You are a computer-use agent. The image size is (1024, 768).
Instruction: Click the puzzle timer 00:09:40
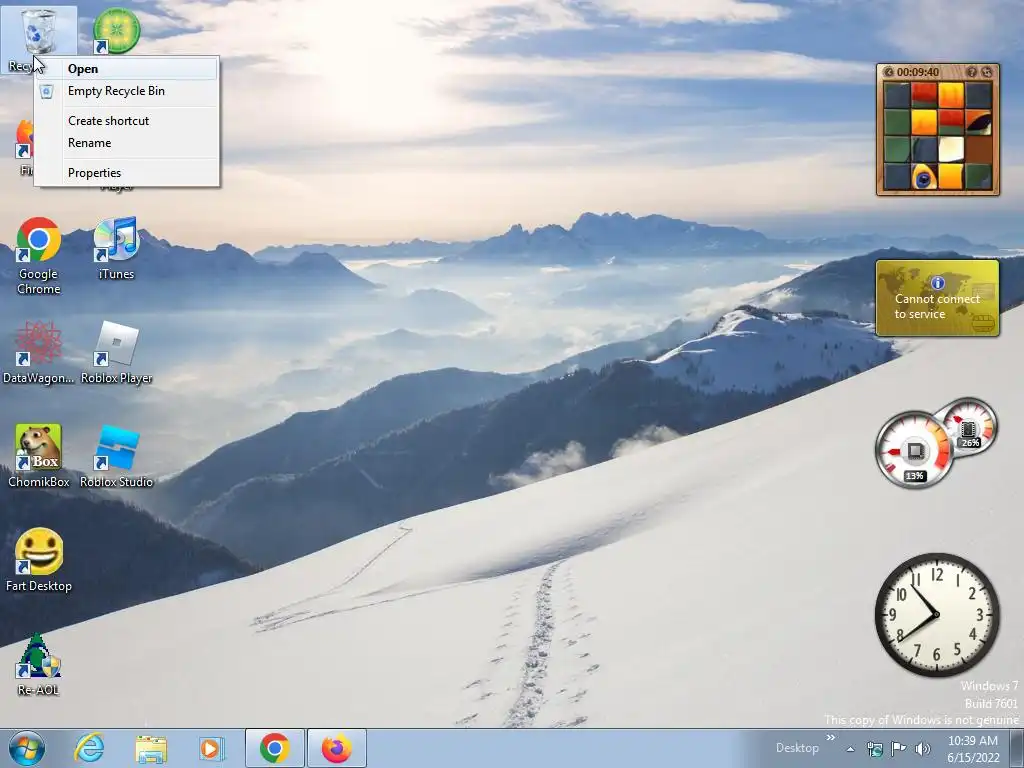pos(918,72)
